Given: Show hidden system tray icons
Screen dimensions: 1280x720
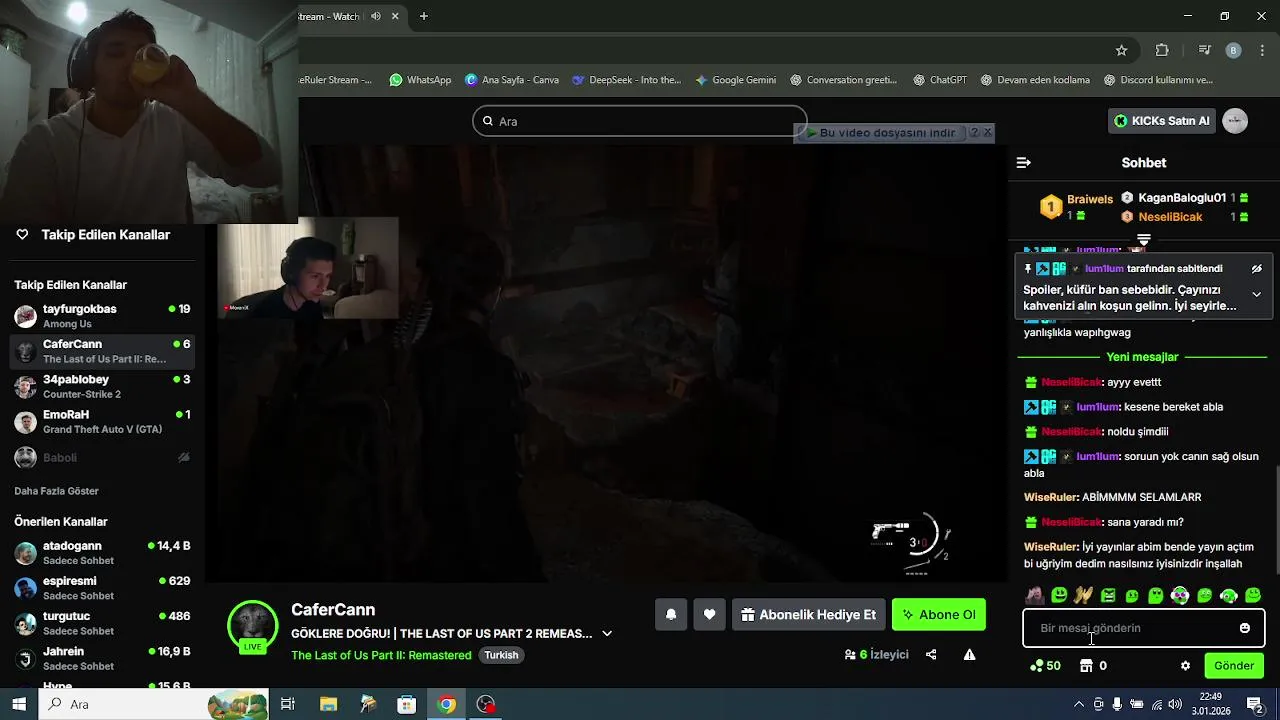Looking at the screenshot, I should [x=1078, y=704].
